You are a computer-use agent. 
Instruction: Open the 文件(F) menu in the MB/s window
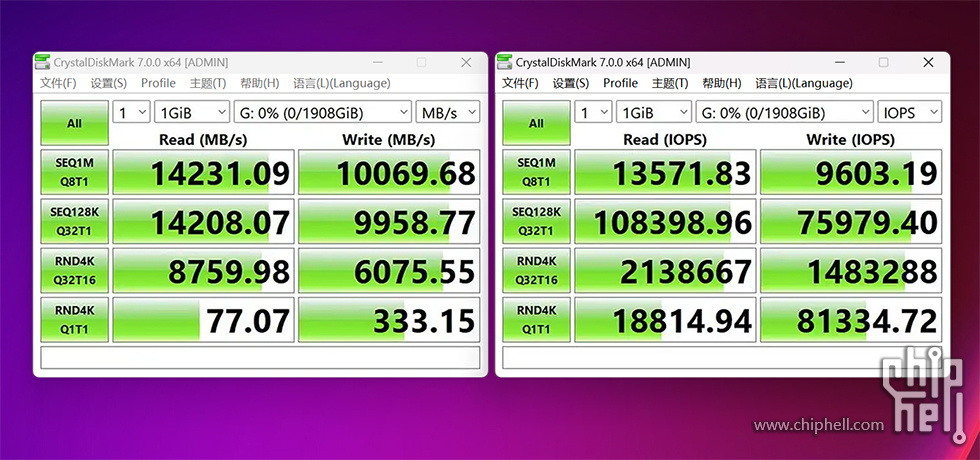[x=57, y=83]
